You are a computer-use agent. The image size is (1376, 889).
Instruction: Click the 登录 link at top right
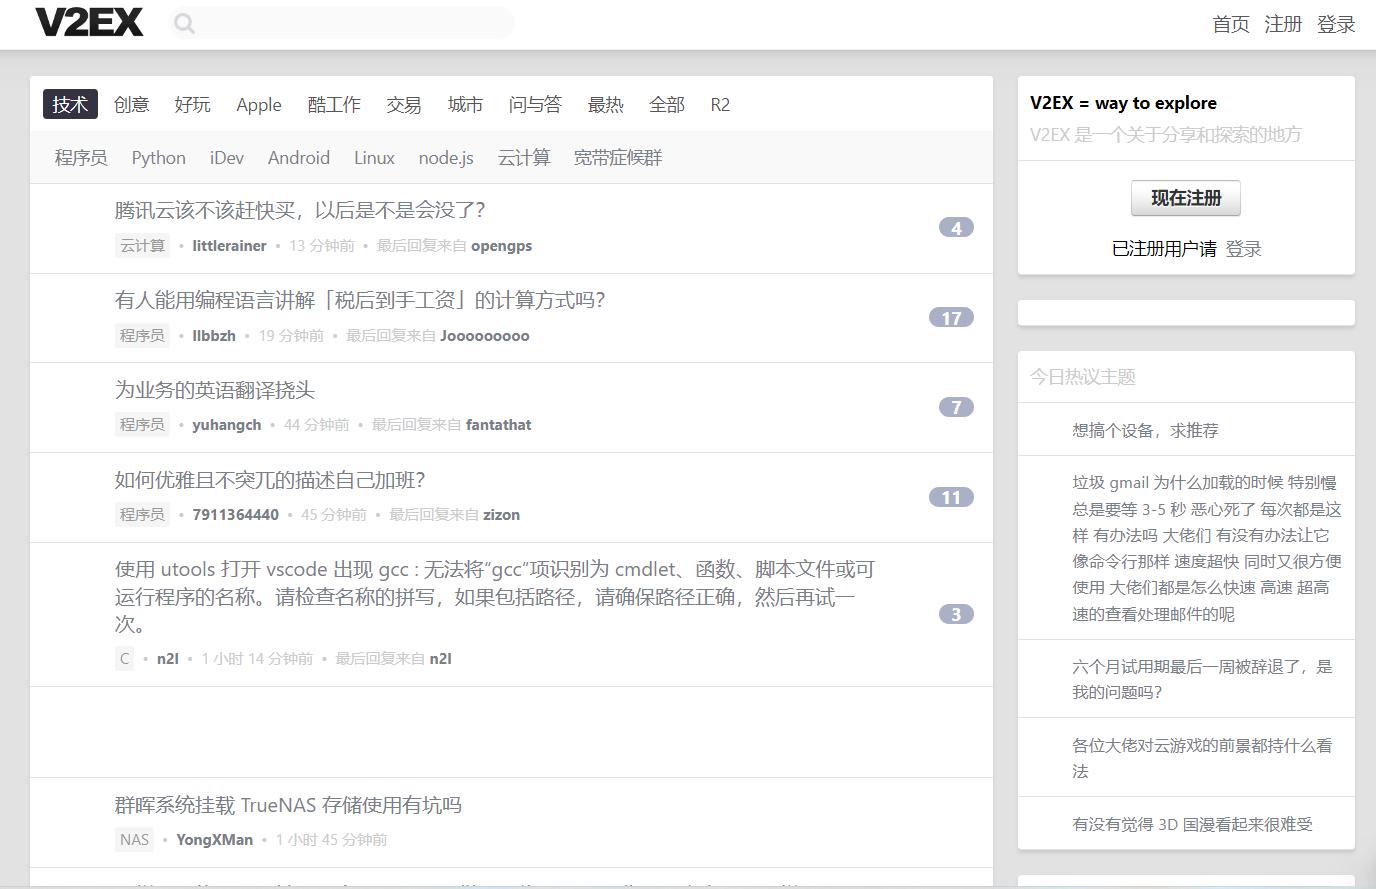point(1335,24)
